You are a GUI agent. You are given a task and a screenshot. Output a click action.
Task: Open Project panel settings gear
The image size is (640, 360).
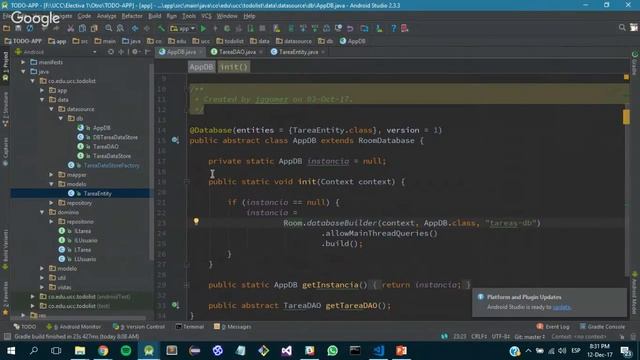(135, 52)
